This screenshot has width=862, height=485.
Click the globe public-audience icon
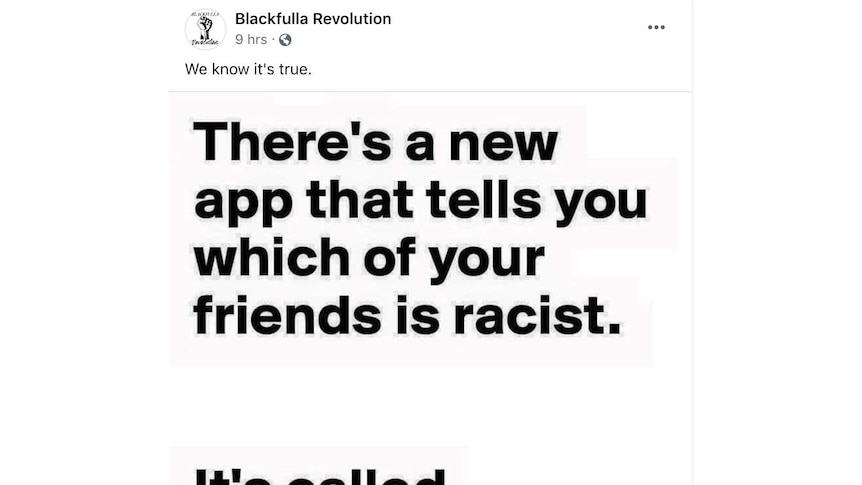click(285, 40)
